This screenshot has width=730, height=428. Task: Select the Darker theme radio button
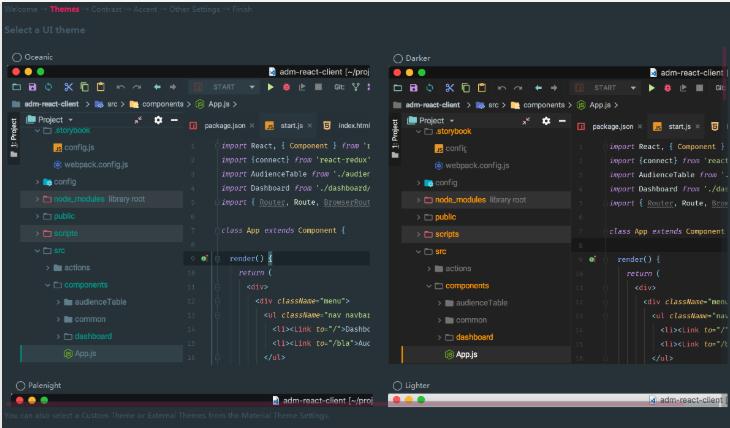point(398,58)
